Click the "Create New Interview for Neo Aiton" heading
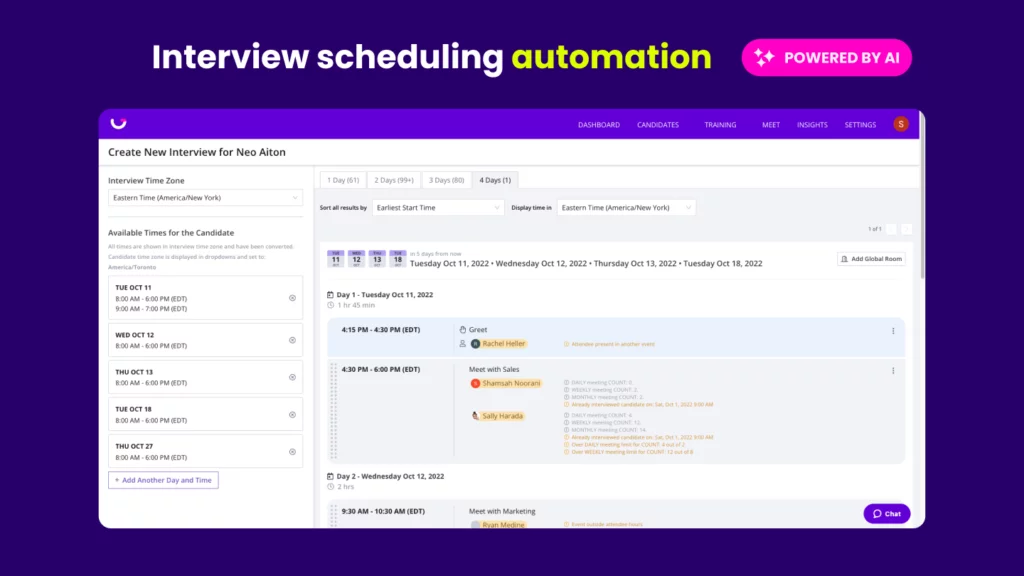The image size is (1024, 576). [197, 152]
